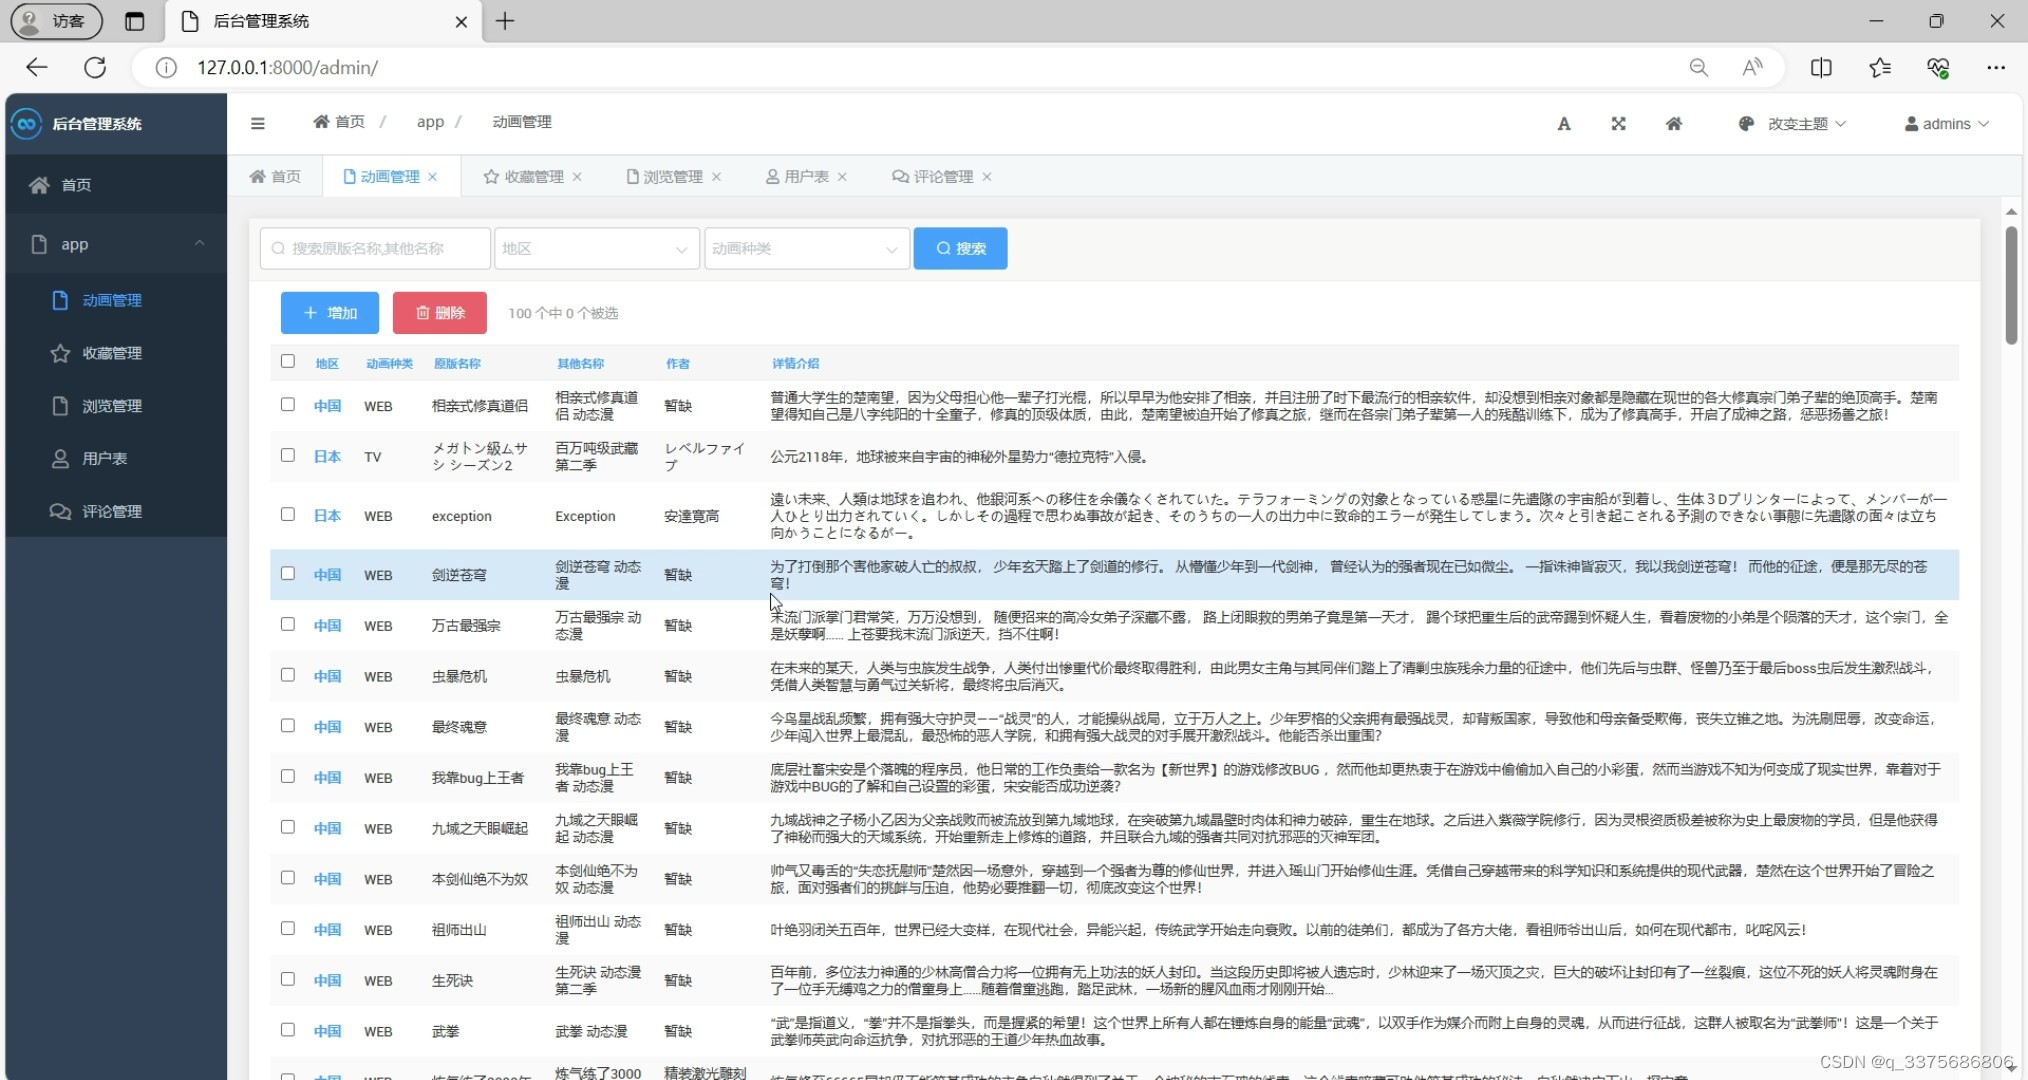2028x1080 pixels.
Task: Click the 搜索 button
Action: pyautogui.click(x=959, y=248)
